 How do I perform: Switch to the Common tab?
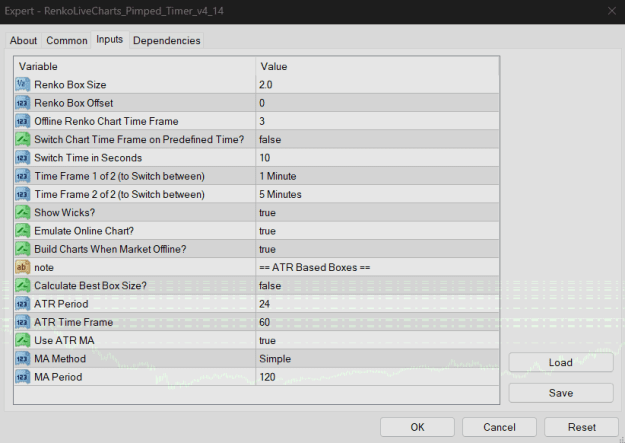coord(67,41)
